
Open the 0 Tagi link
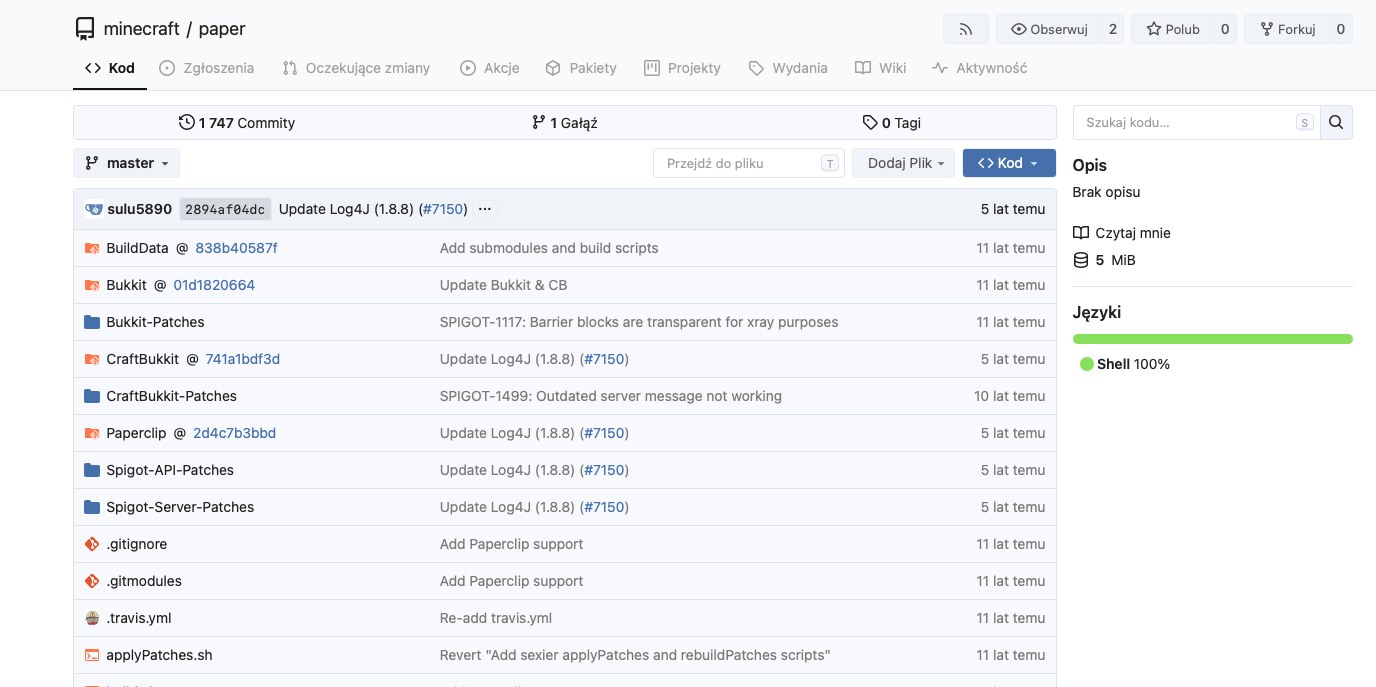click(892, 123)
